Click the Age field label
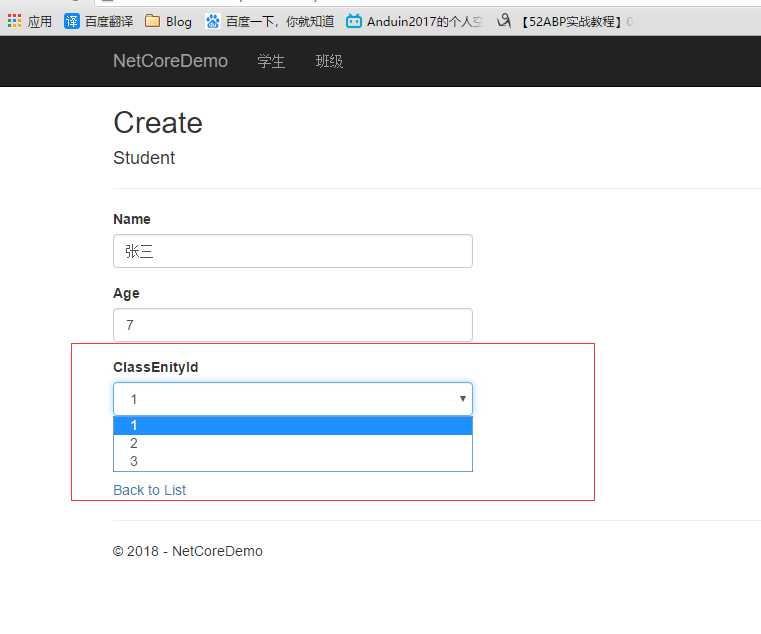Viewport: 761px width, 634px height. tap(126, 293)
